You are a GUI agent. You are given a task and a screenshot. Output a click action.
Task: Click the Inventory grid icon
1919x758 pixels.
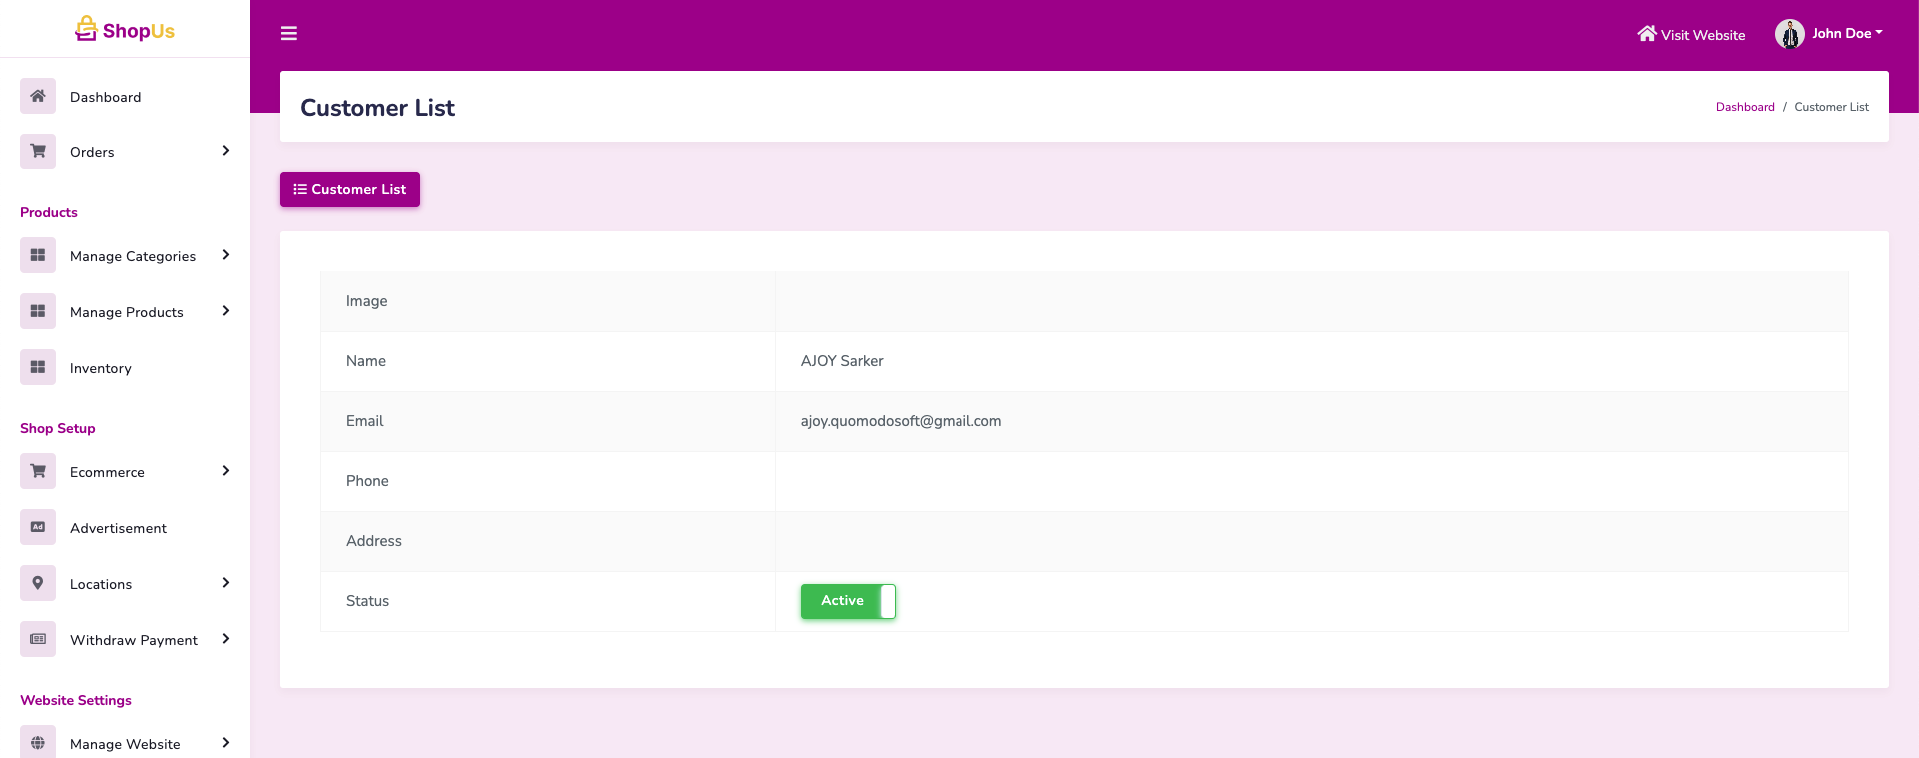pyautogui.click(x=38, y=368)
